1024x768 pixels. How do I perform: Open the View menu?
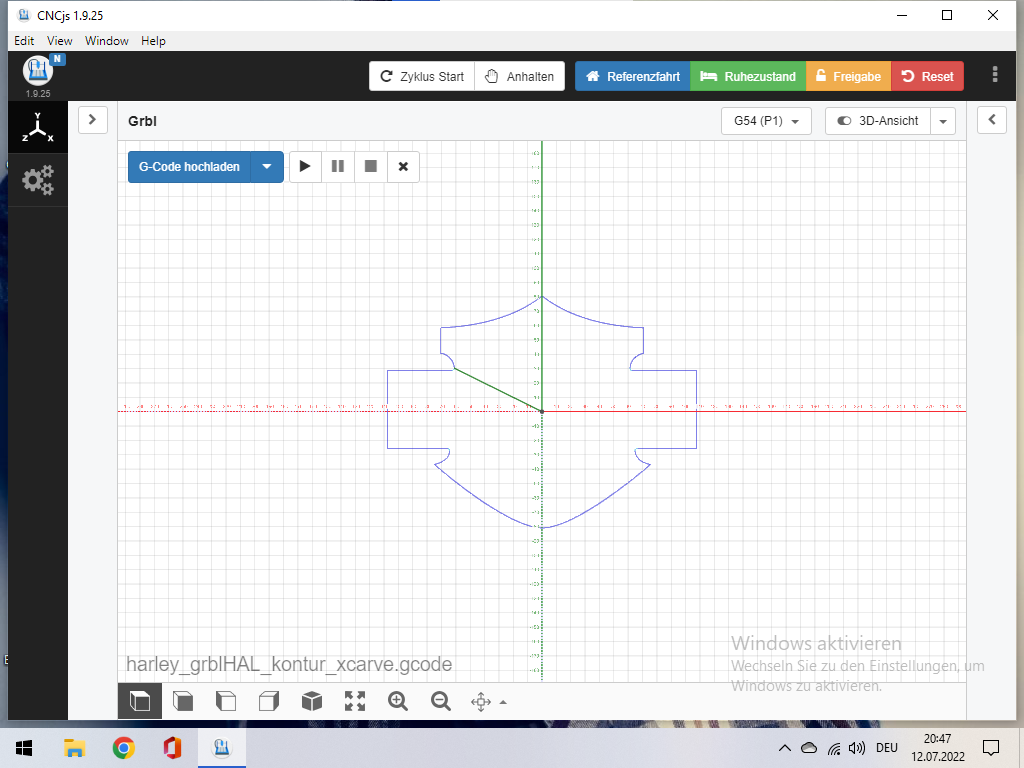click(59, 40)
